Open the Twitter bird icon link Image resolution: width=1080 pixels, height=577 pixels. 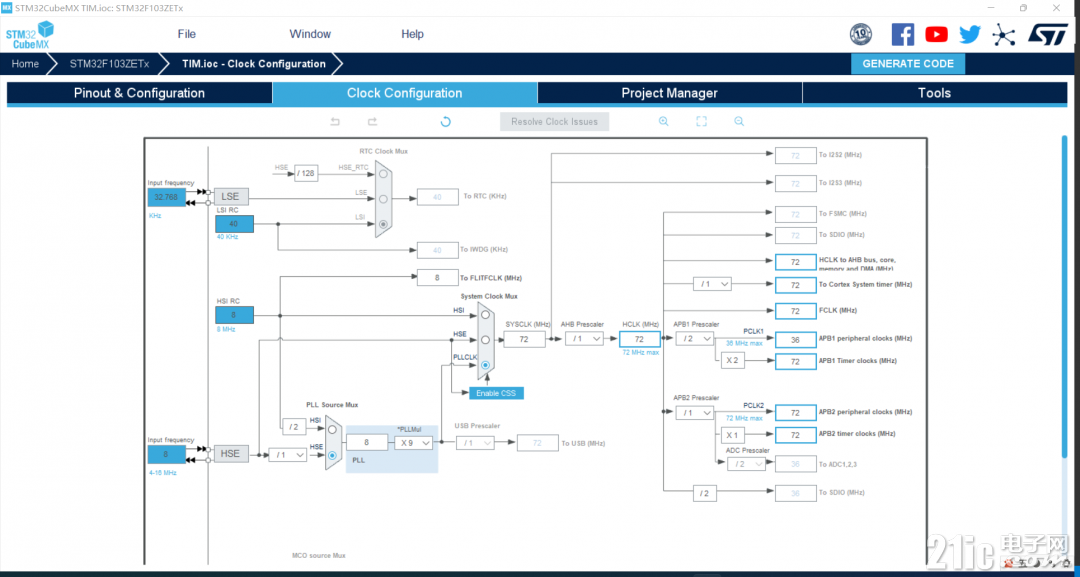[970, 34]
